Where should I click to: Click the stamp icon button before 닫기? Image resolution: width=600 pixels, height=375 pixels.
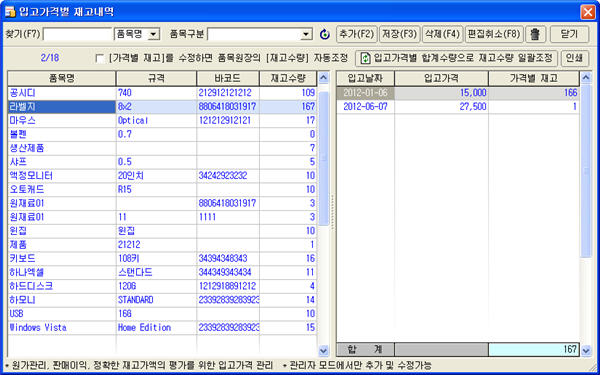click(x=535, y=34)
